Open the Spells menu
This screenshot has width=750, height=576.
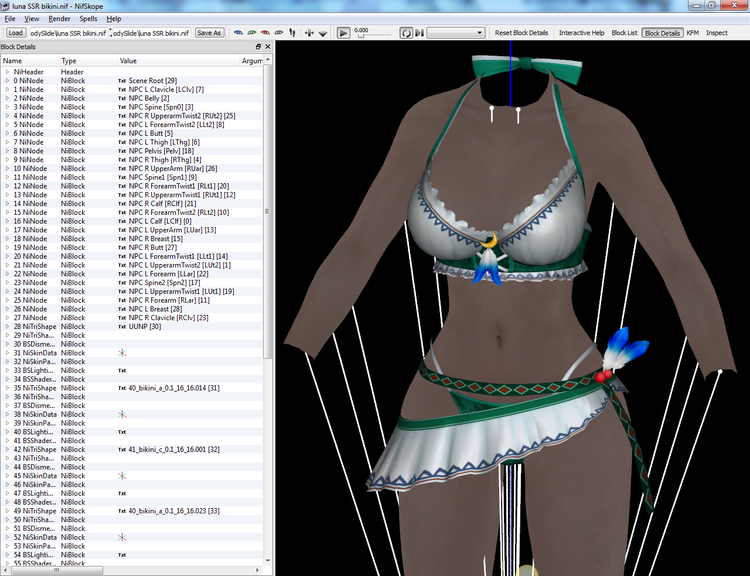pos(88,19)
